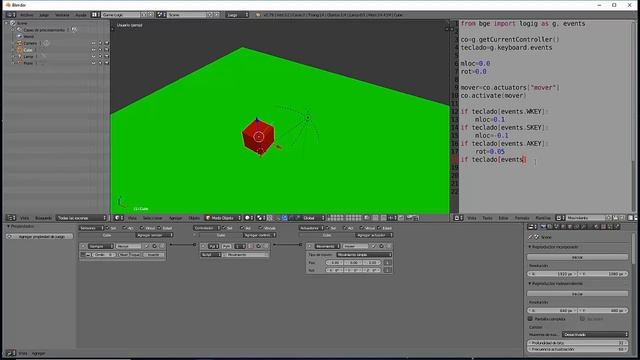The image size is (640, 360).
Task: Delete the mover actuator with X icon
Action: 389,246
